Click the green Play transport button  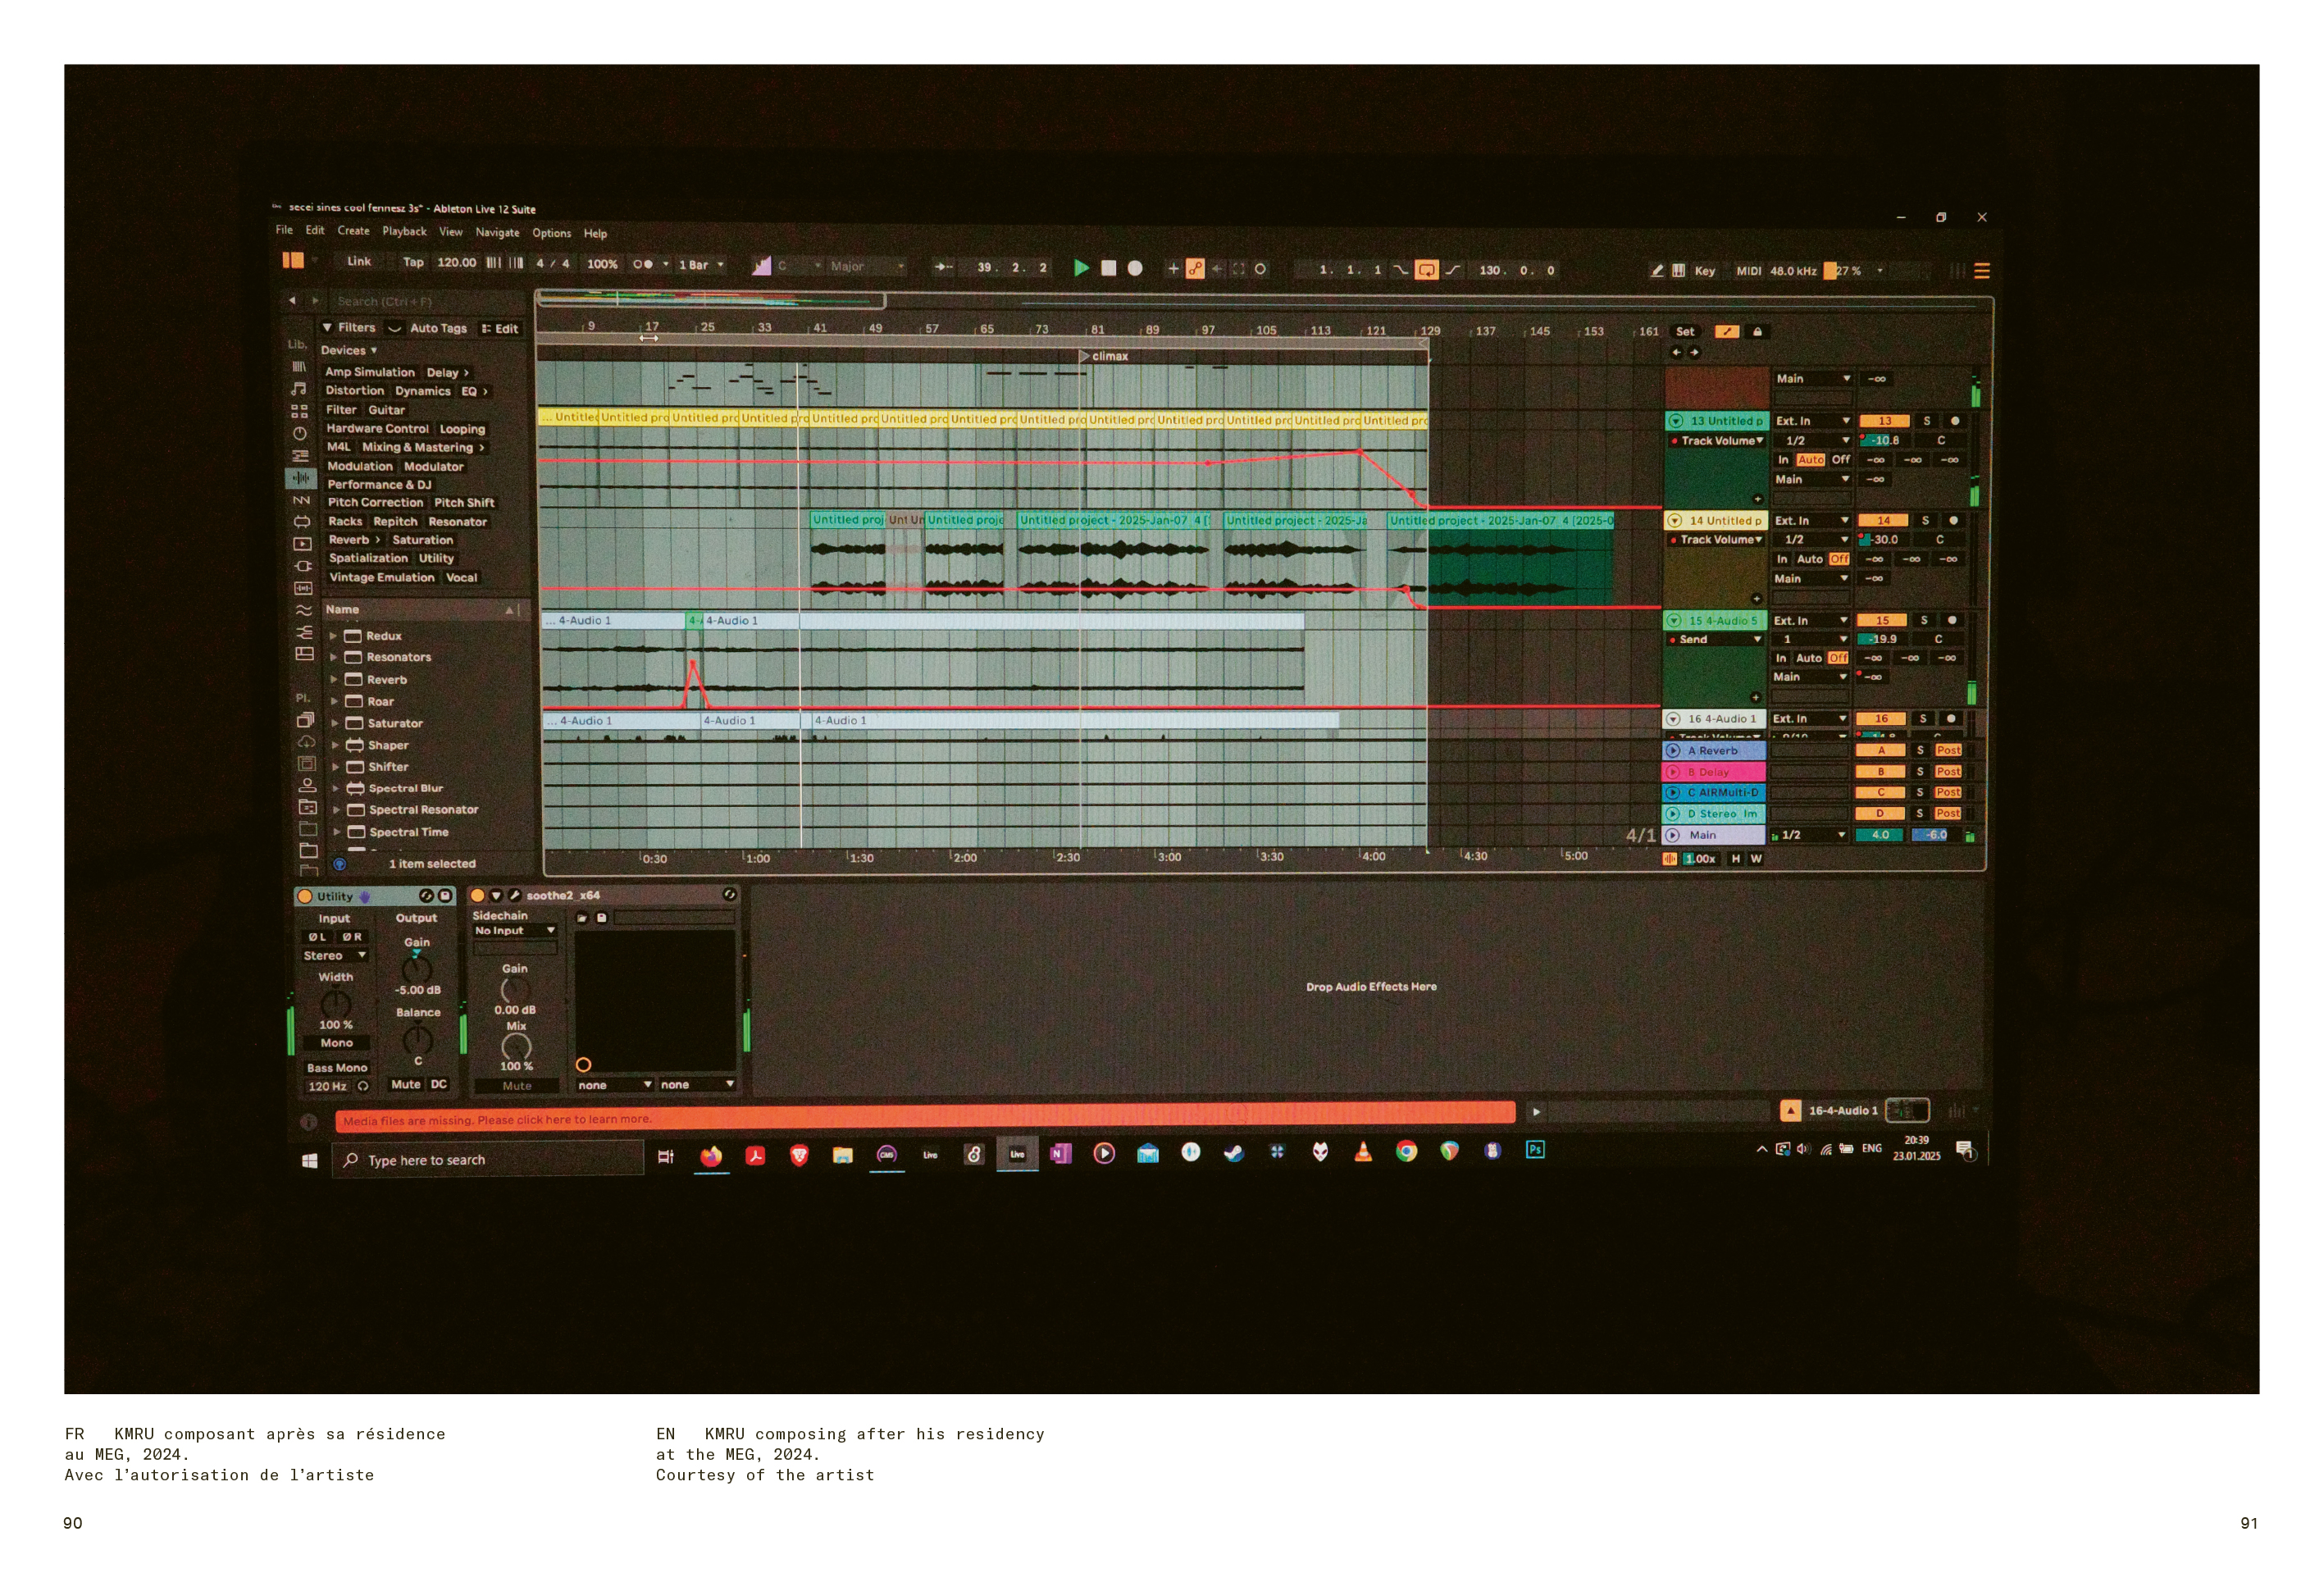(x=1081, y=268)
